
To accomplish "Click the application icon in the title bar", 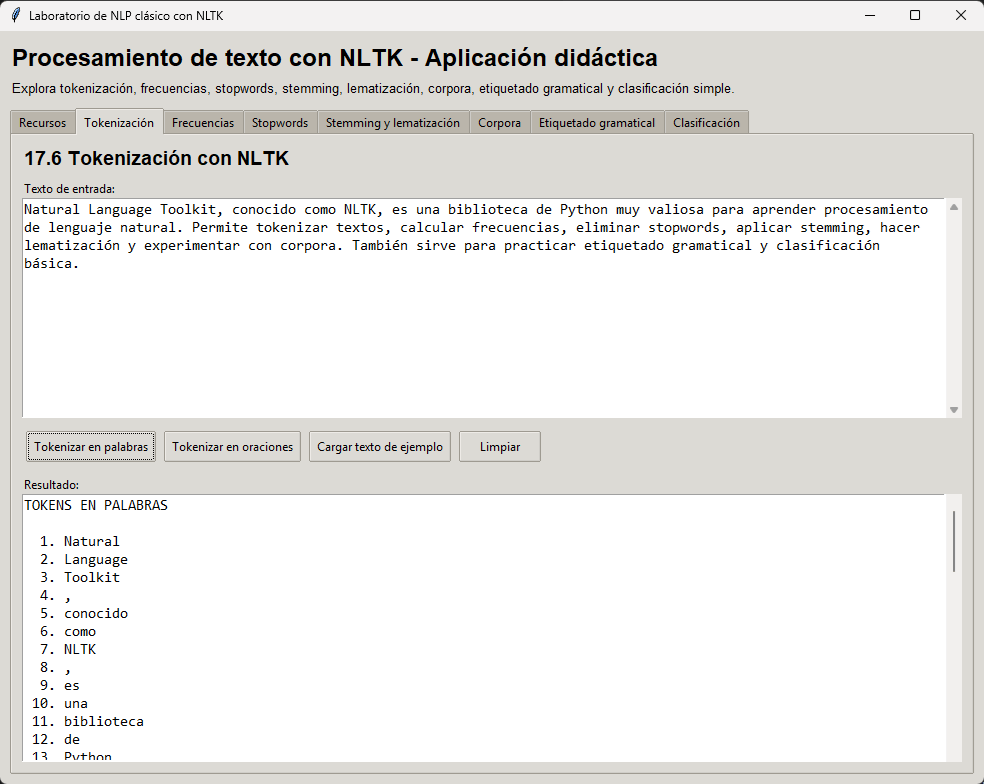I will point(18,15).
